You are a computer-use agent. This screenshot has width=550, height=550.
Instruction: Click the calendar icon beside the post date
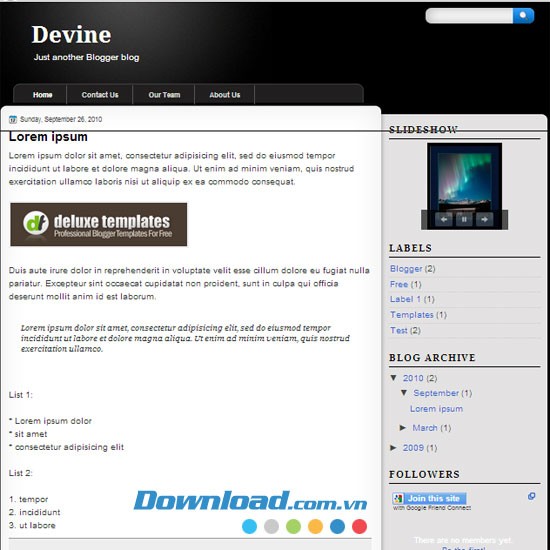click(x=13, y=119)
